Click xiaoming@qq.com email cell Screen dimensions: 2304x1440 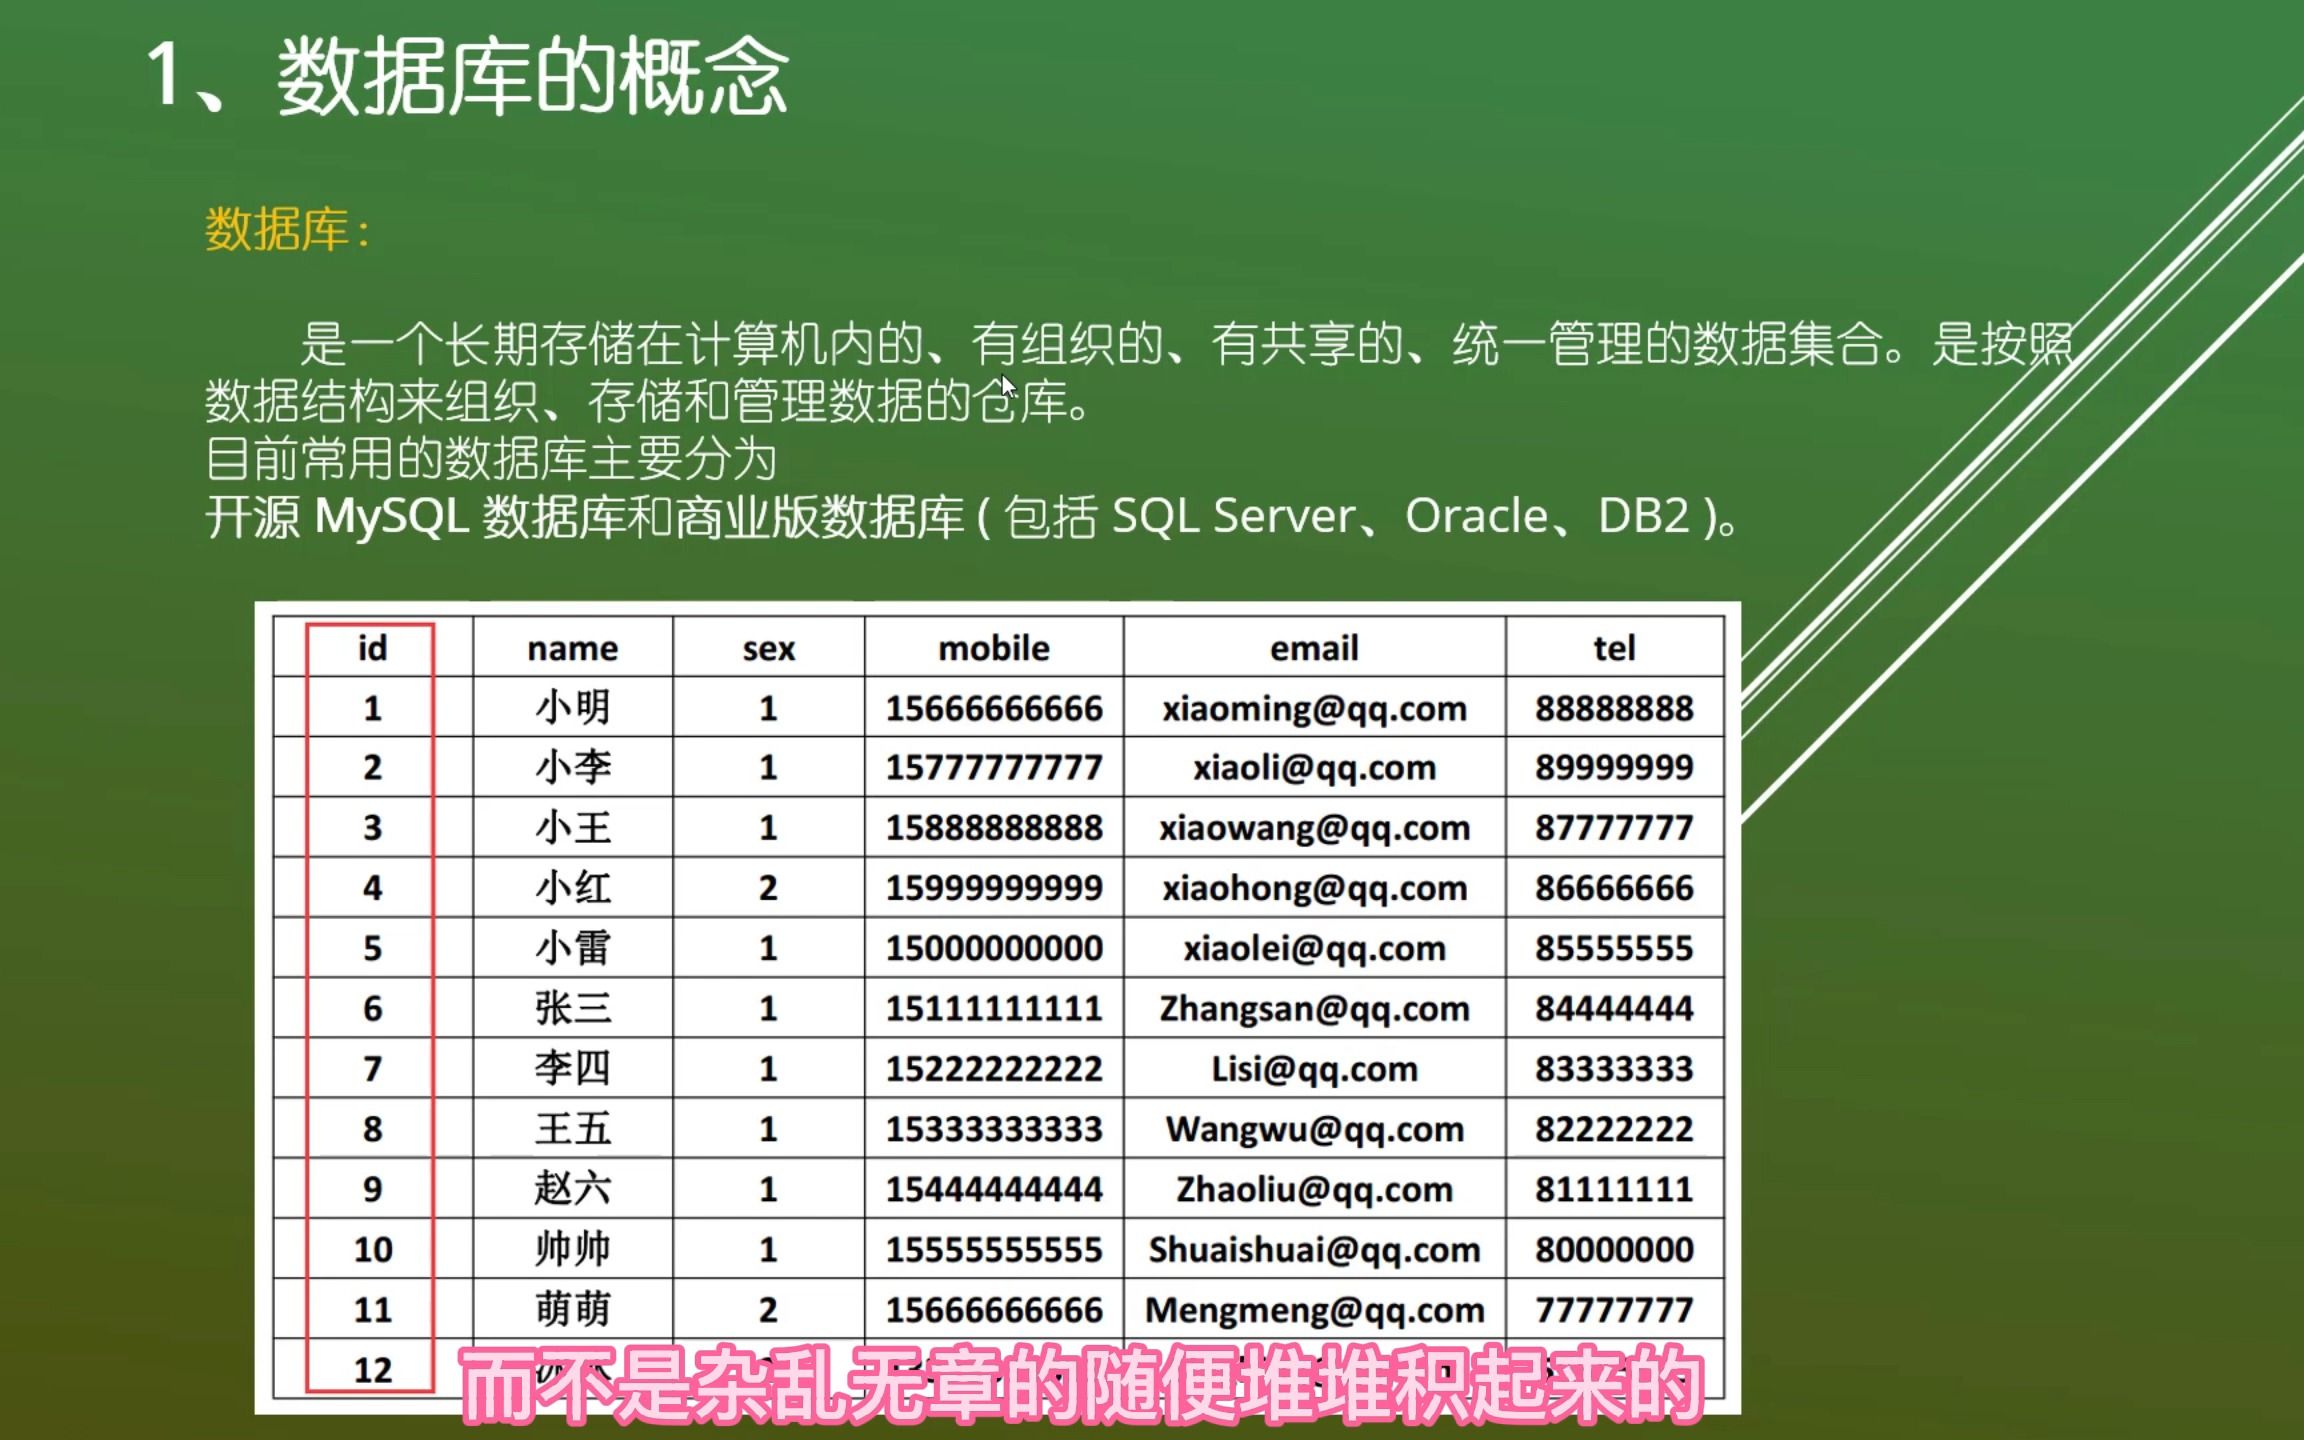pos(1312,708)
